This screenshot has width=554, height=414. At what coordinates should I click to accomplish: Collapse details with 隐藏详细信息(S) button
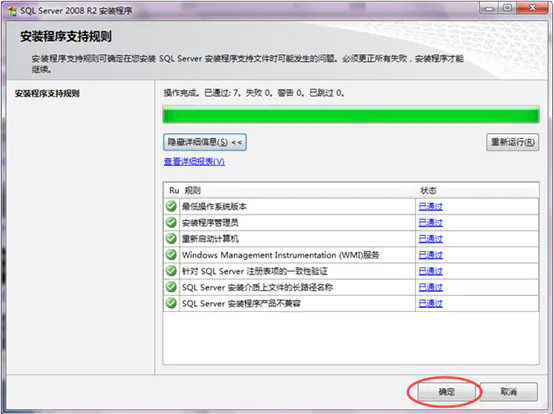[205, 142]
